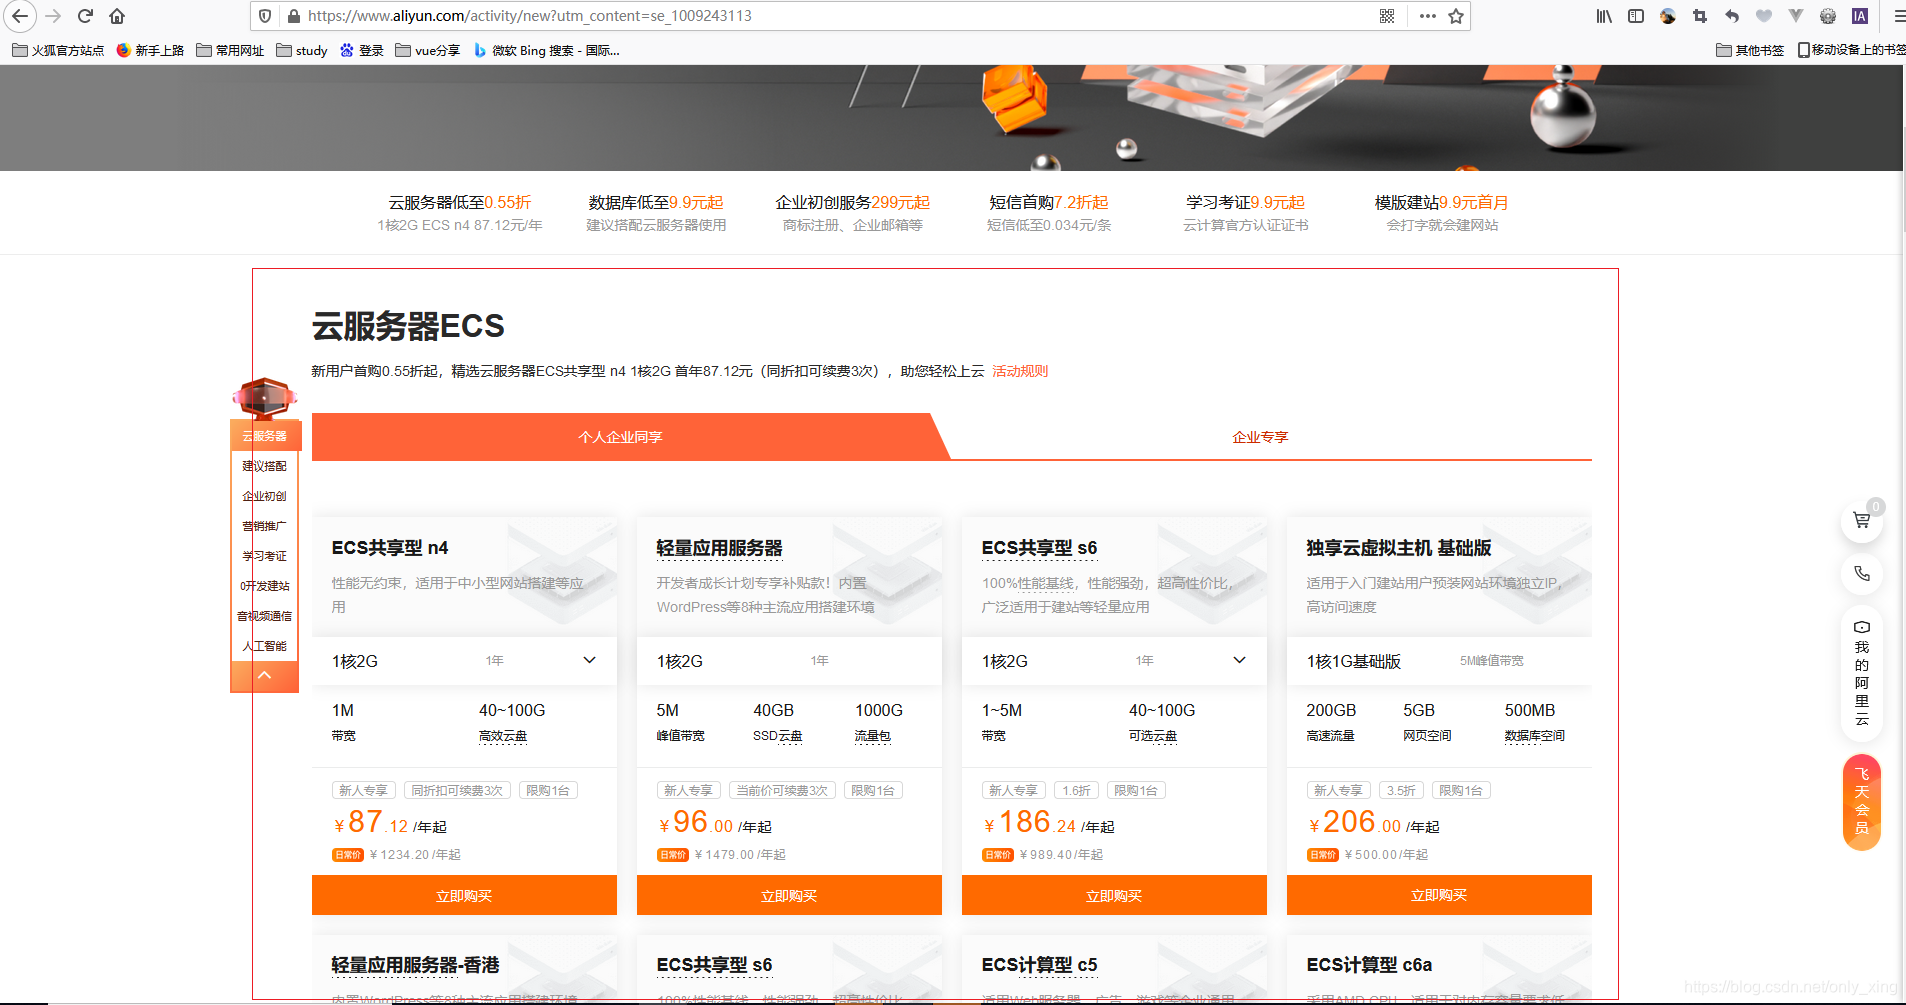Viewport: 1906px width, 1005px height.
Task: Open the 我的阿里云 floating panel
Action: tap(1862, 673)
